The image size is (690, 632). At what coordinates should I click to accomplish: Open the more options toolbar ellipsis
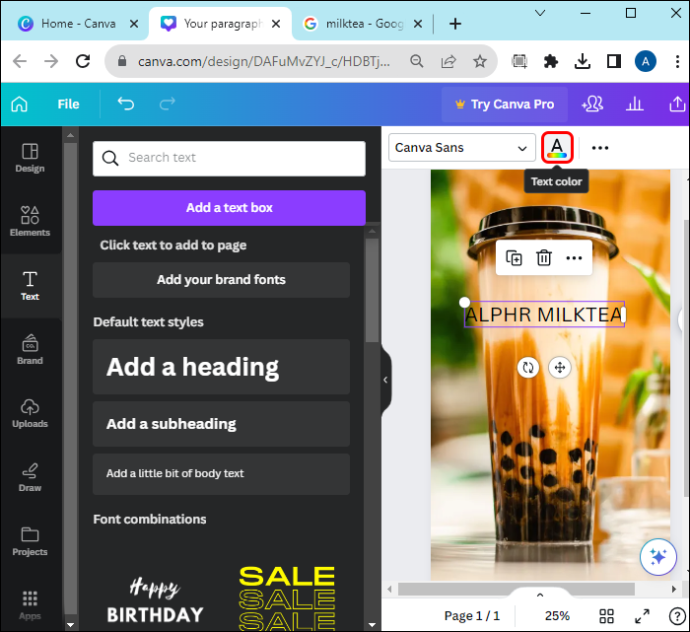(x=600, y=148)
